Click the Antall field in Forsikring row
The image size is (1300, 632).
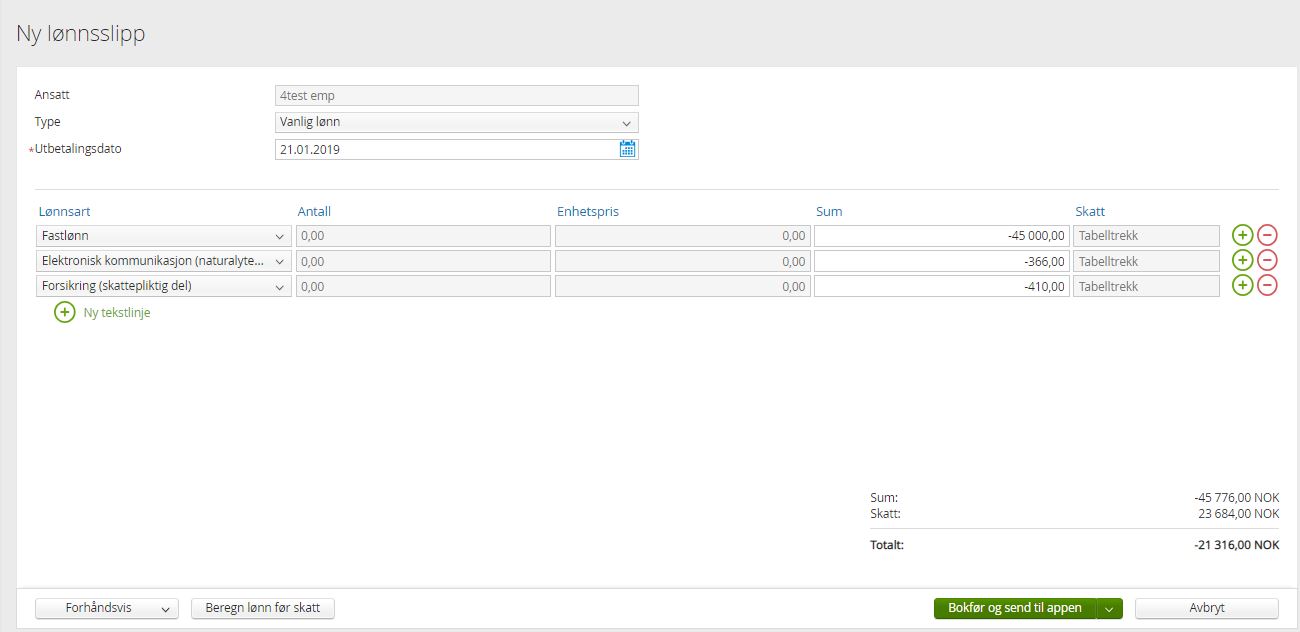[x=423, y=286]
